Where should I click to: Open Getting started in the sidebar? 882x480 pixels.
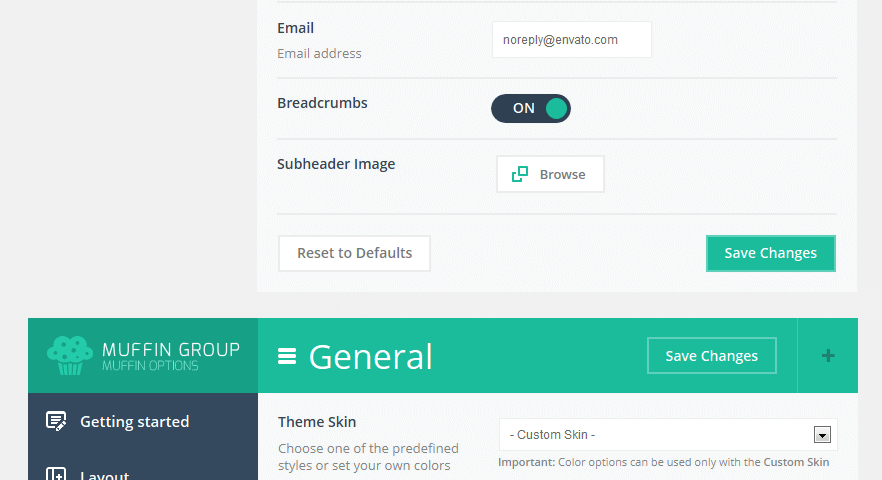(x=134, y=421)
